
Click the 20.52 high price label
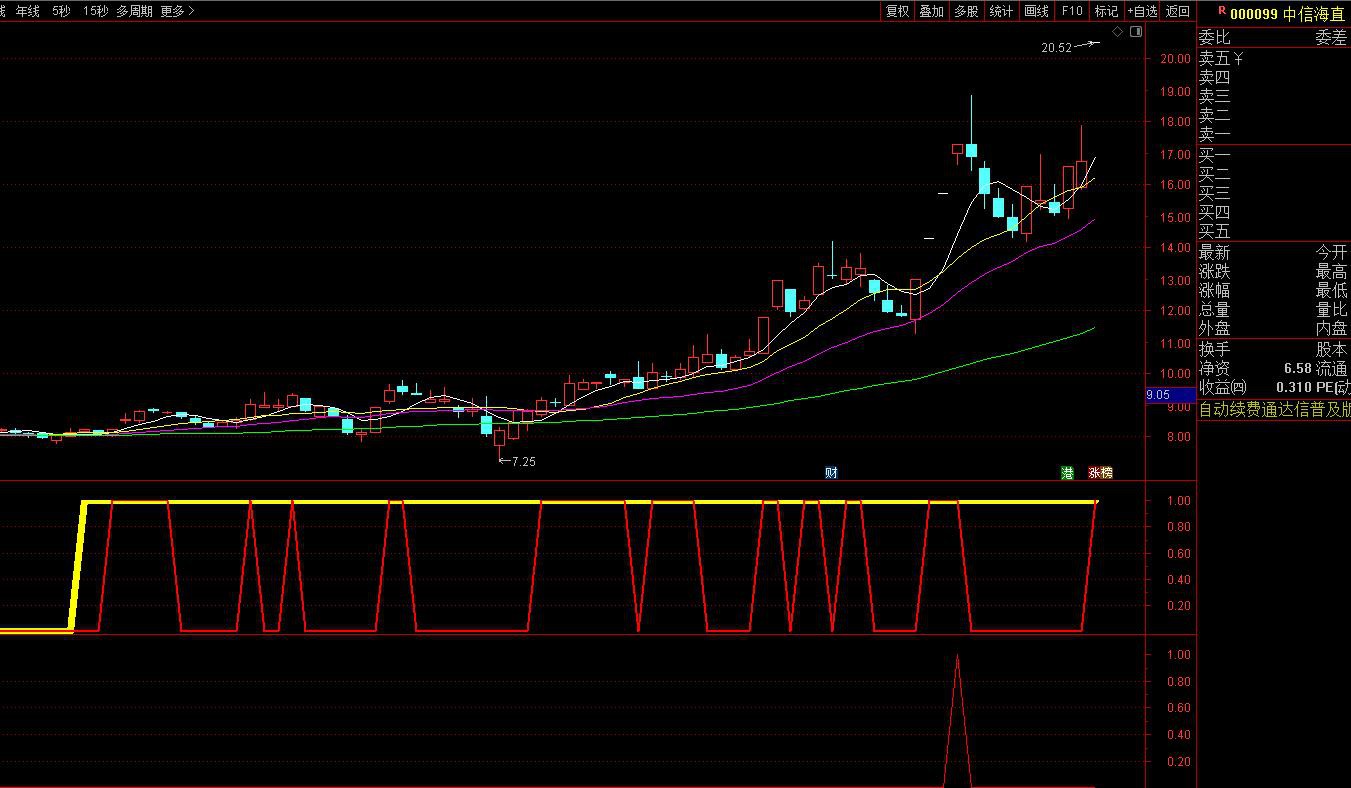(1056, 47)
